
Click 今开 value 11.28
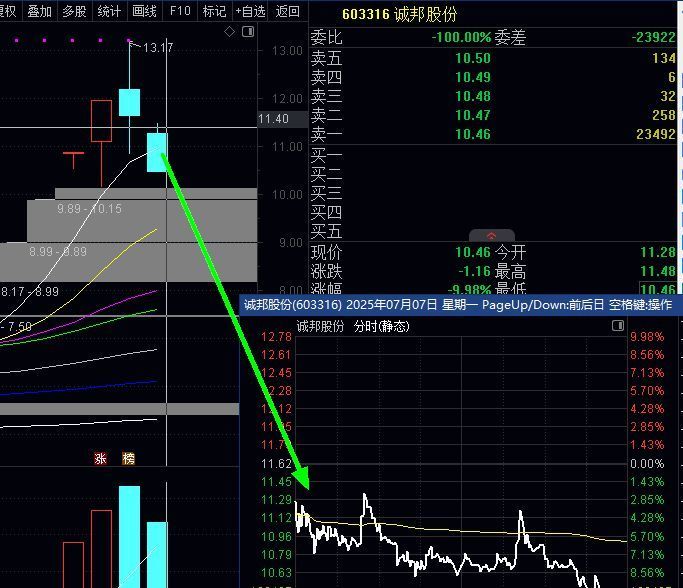[658, 252]
